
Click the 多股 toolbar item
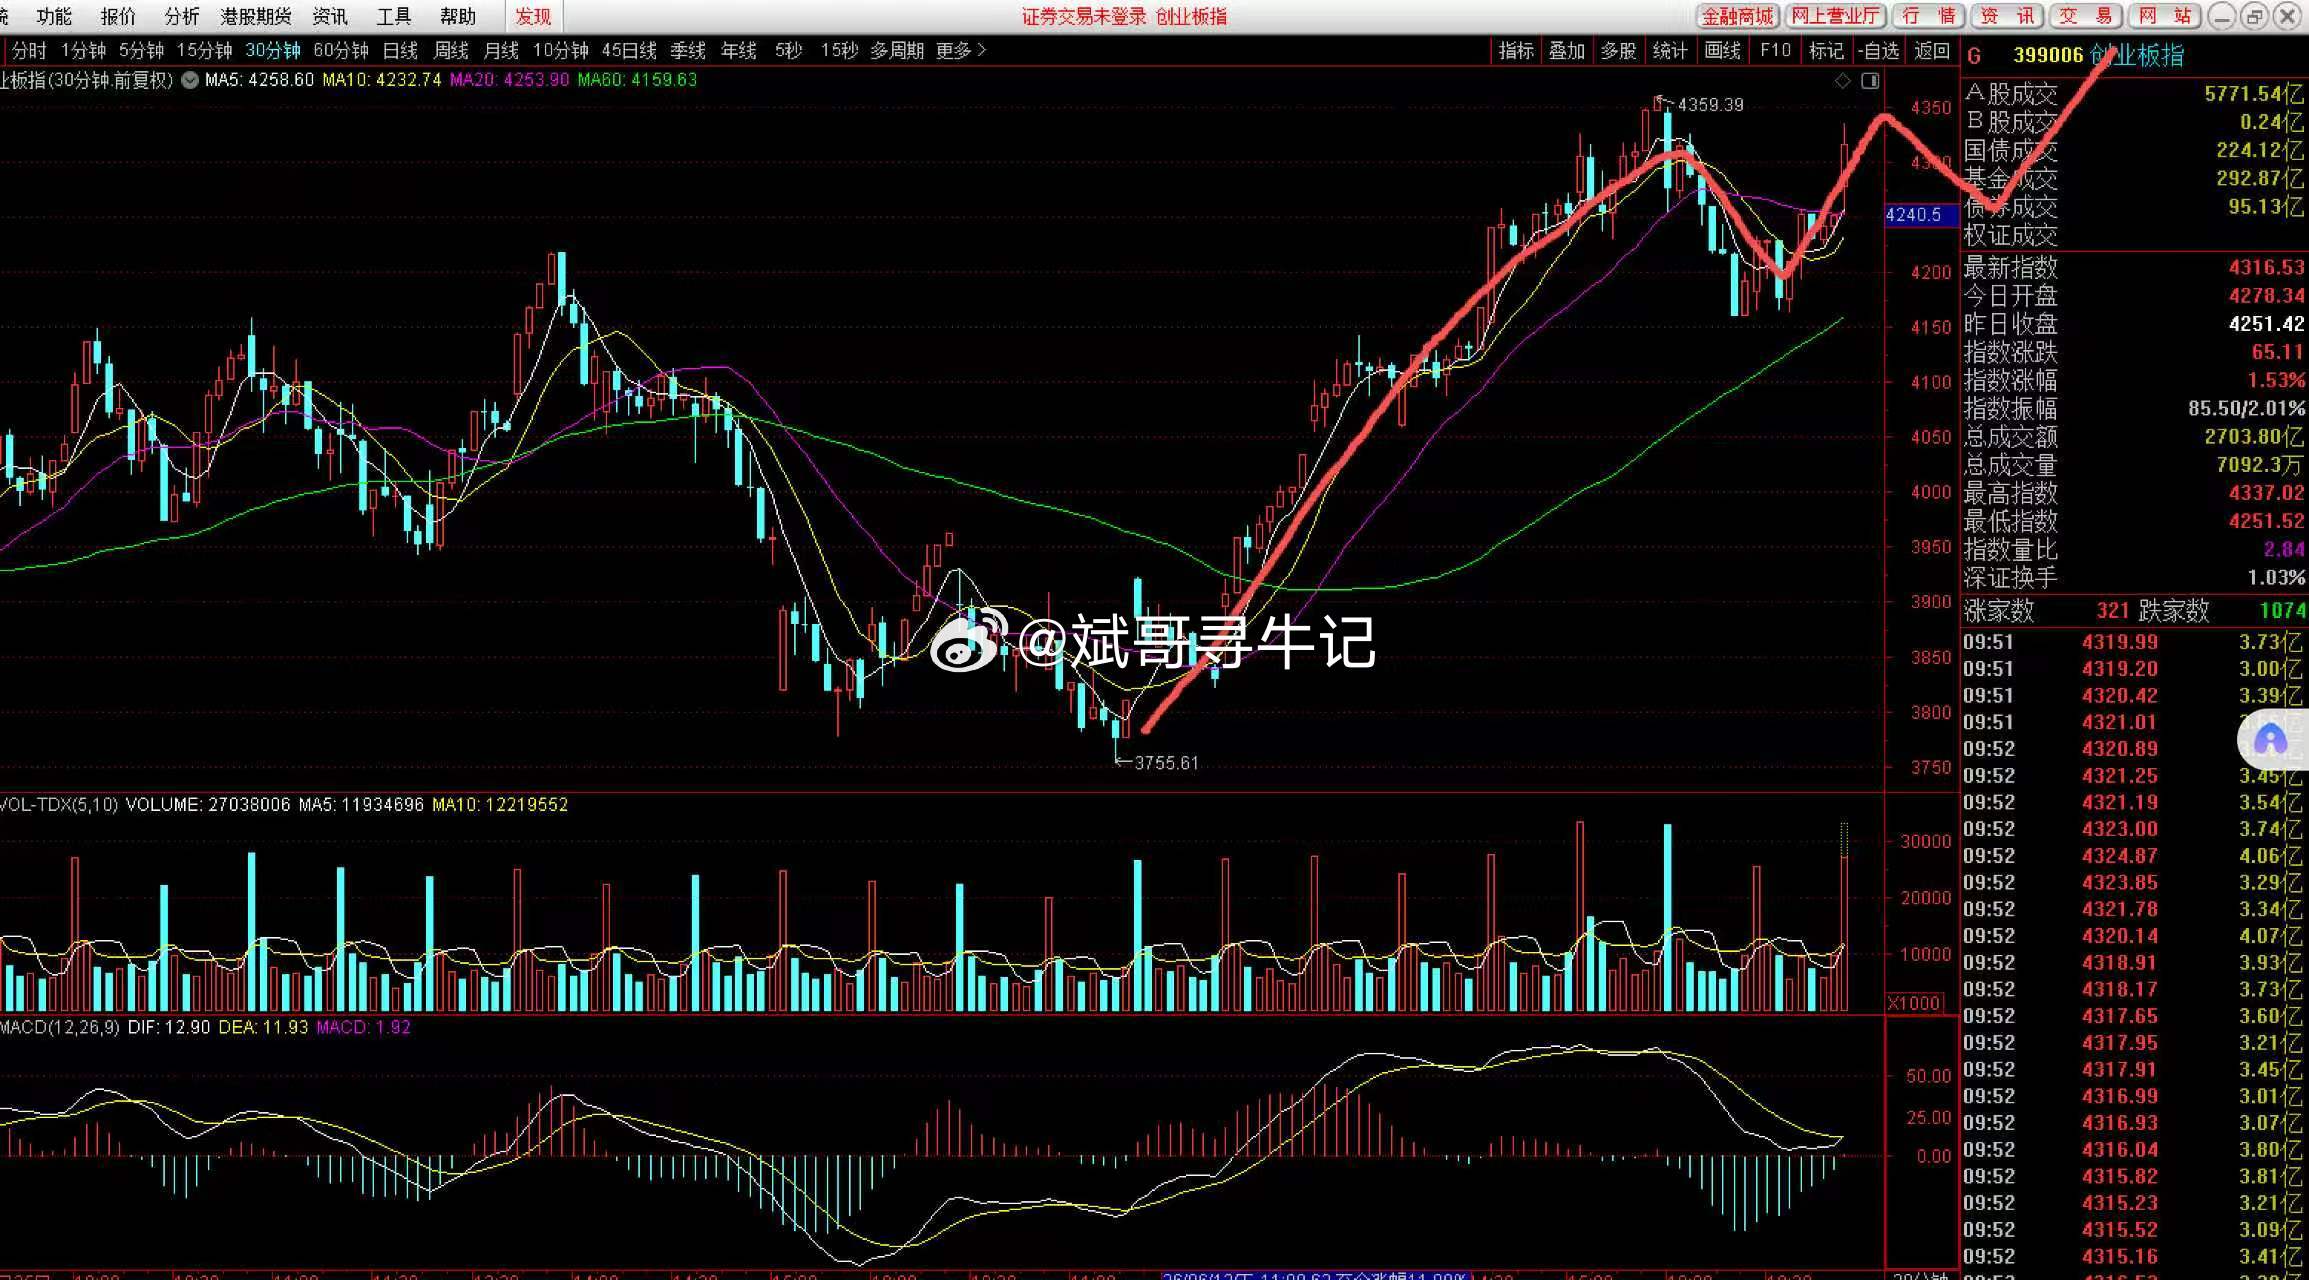1618,50
